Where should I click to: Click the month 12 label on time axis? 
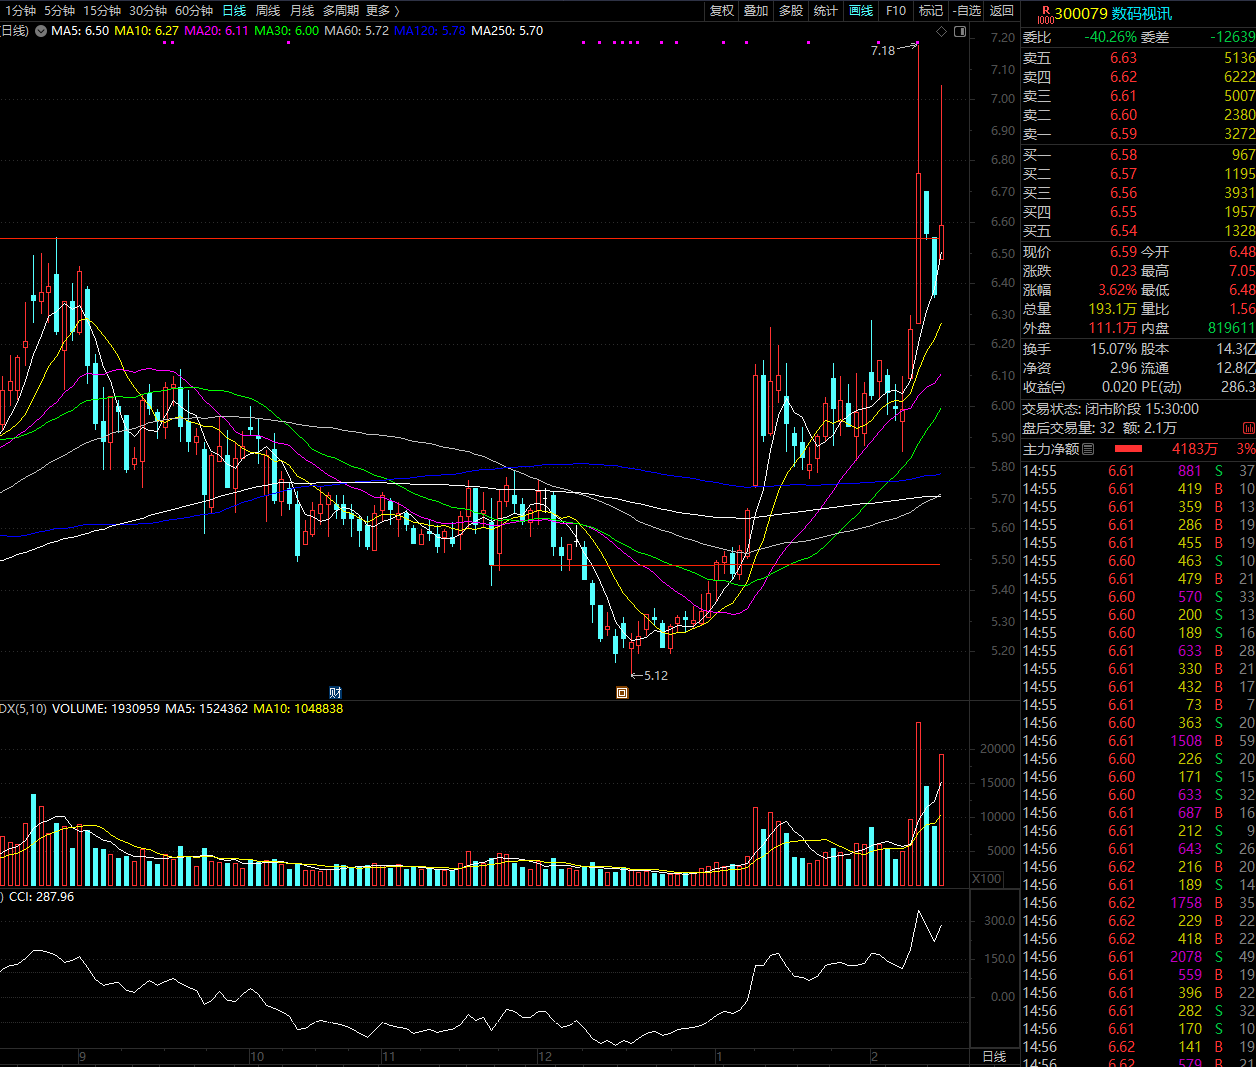[545, 1057]
